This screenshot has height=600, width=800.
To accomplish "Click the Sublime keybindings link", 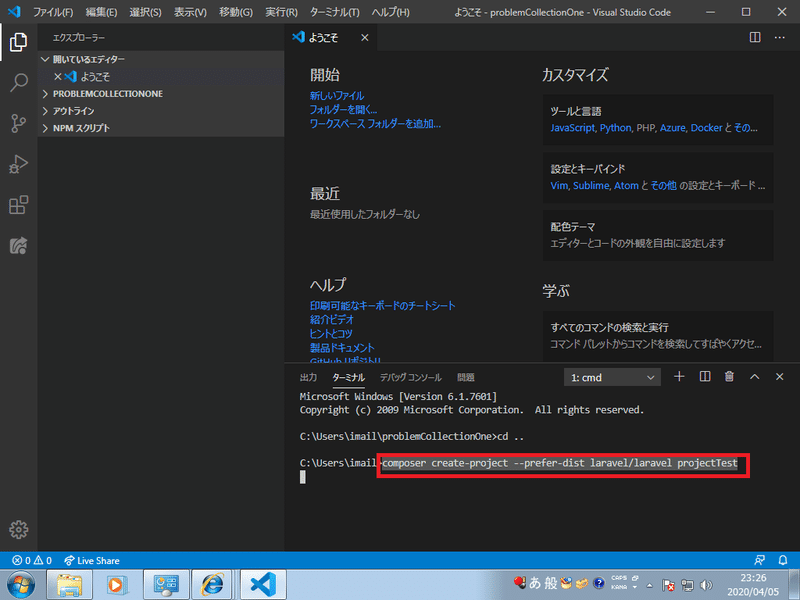I will [x=591, y=186].
